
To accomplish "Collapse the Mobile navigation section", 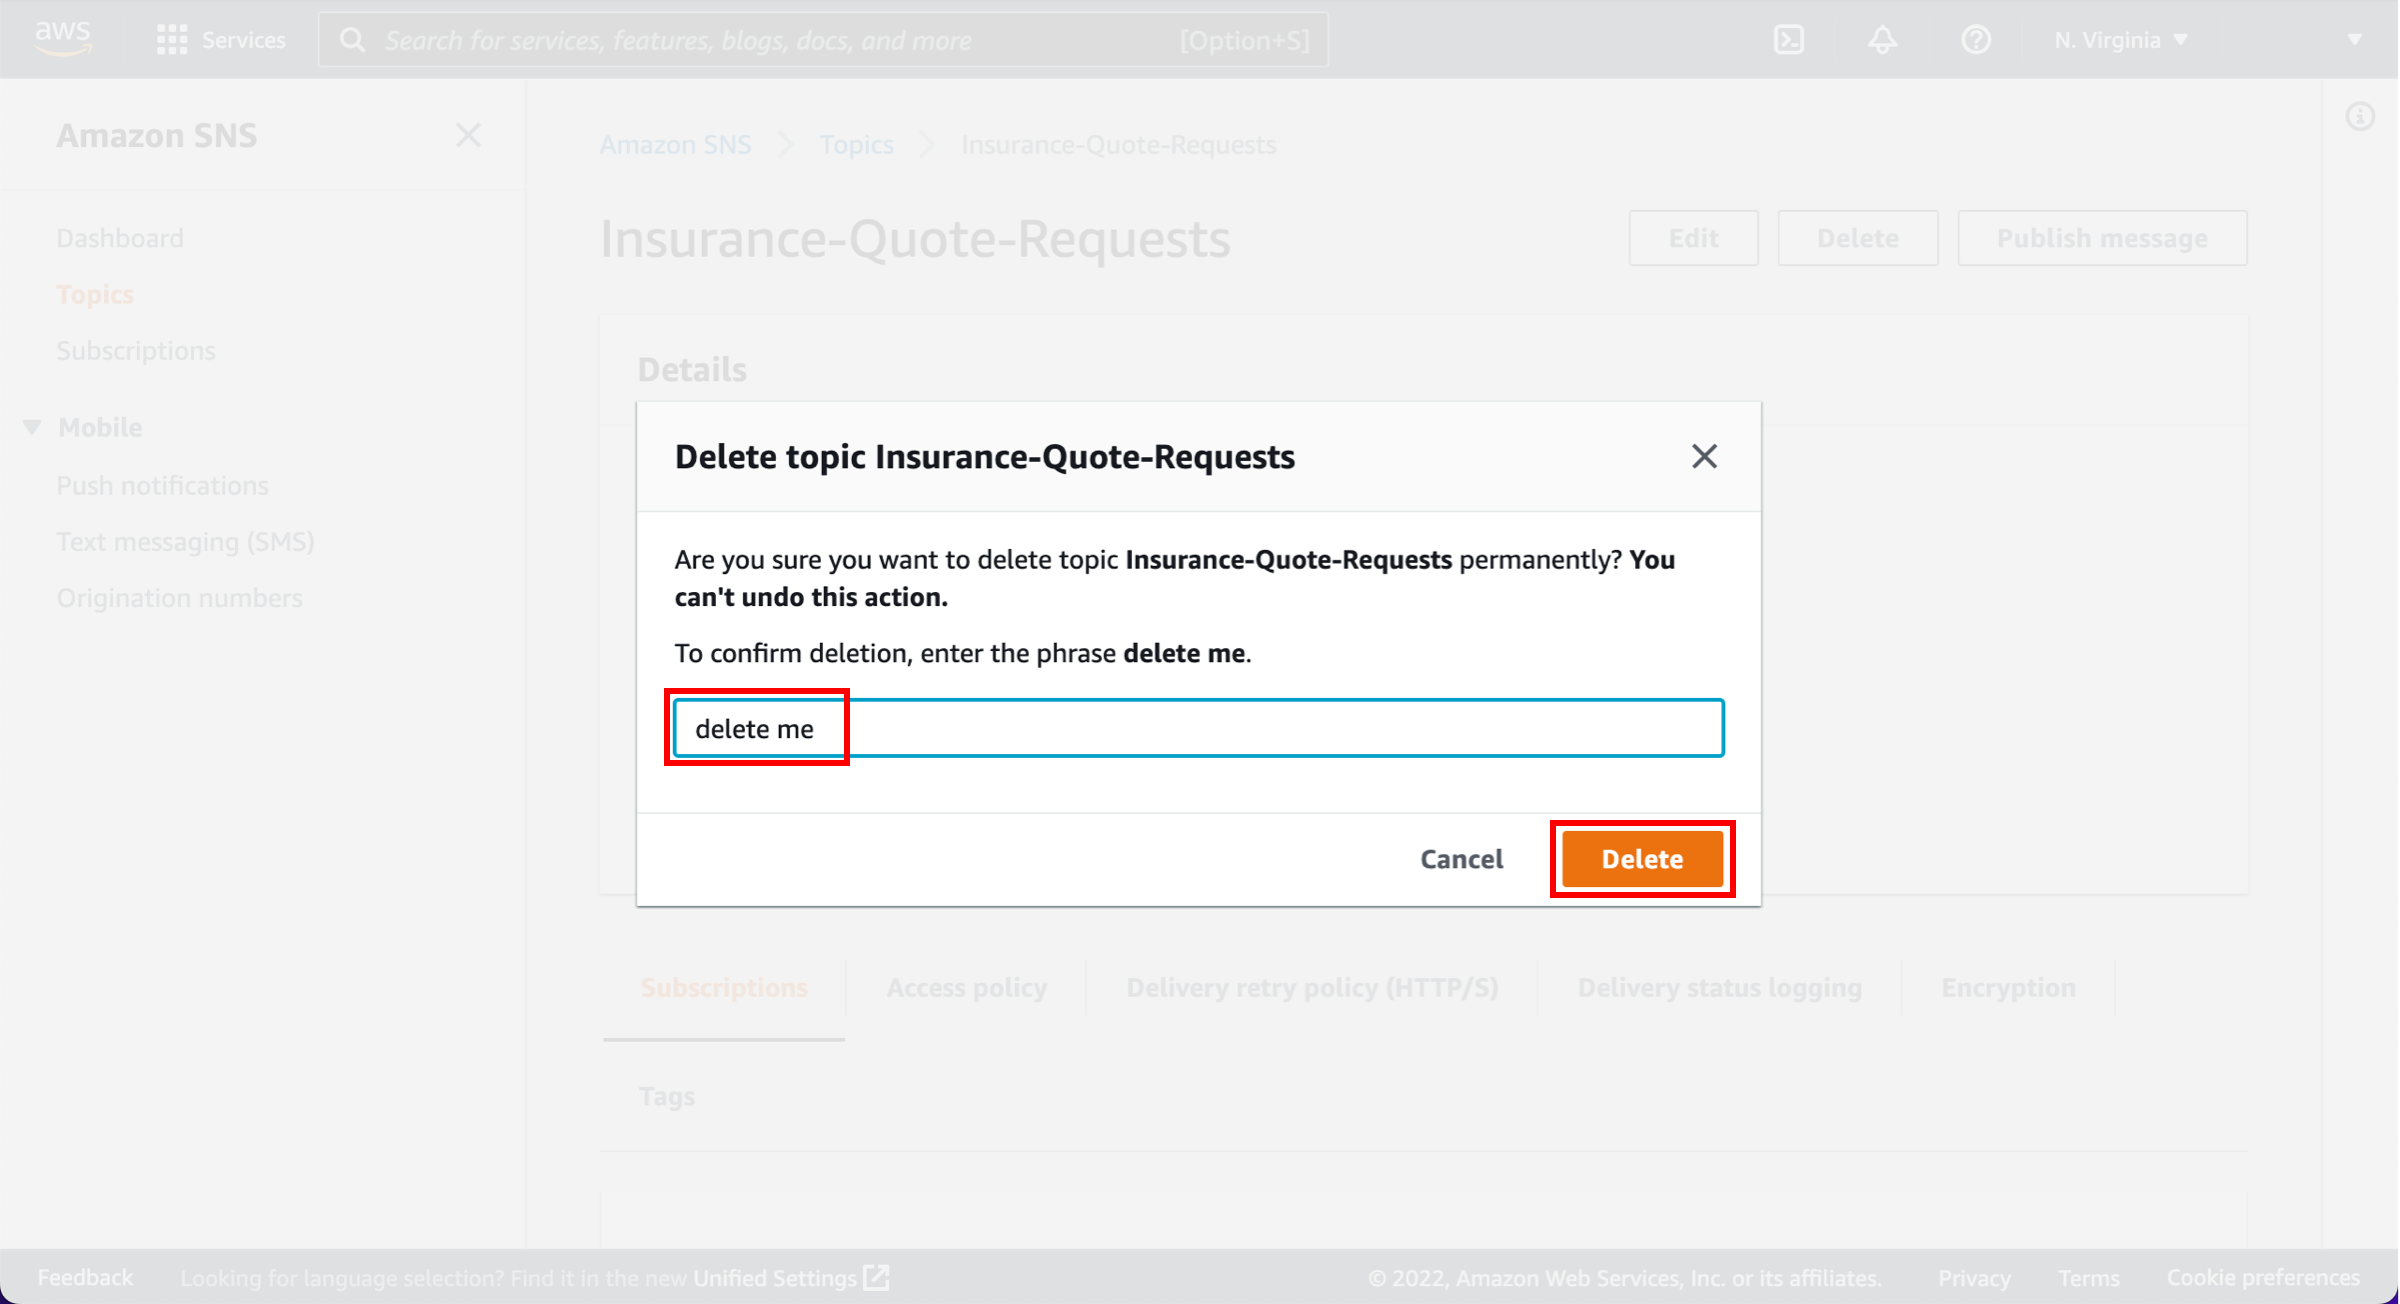I will tap(32, 427).
